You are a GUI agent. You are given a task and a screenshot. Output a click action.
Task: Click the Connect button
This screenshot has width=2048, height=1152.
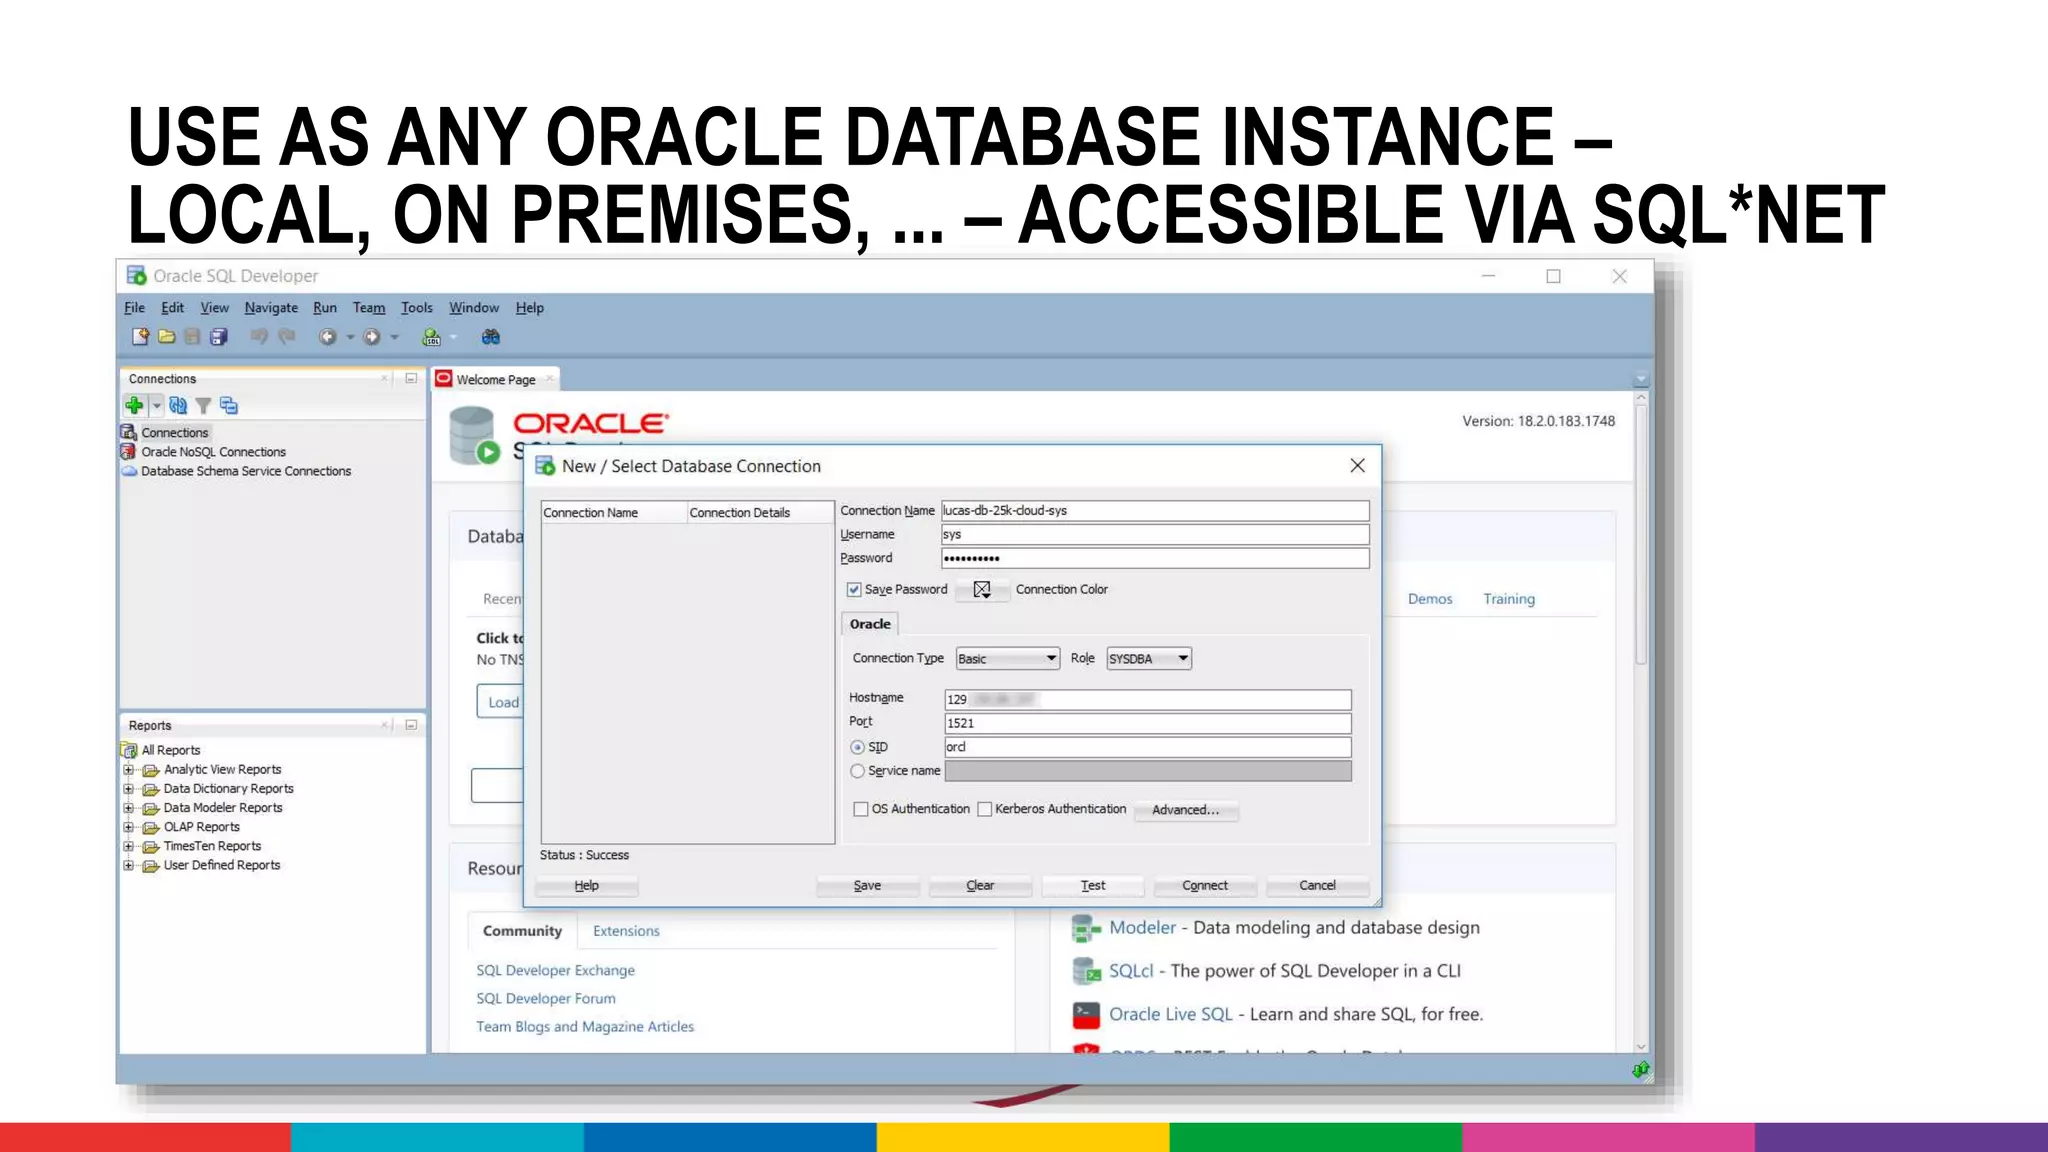coord(1205,885)
